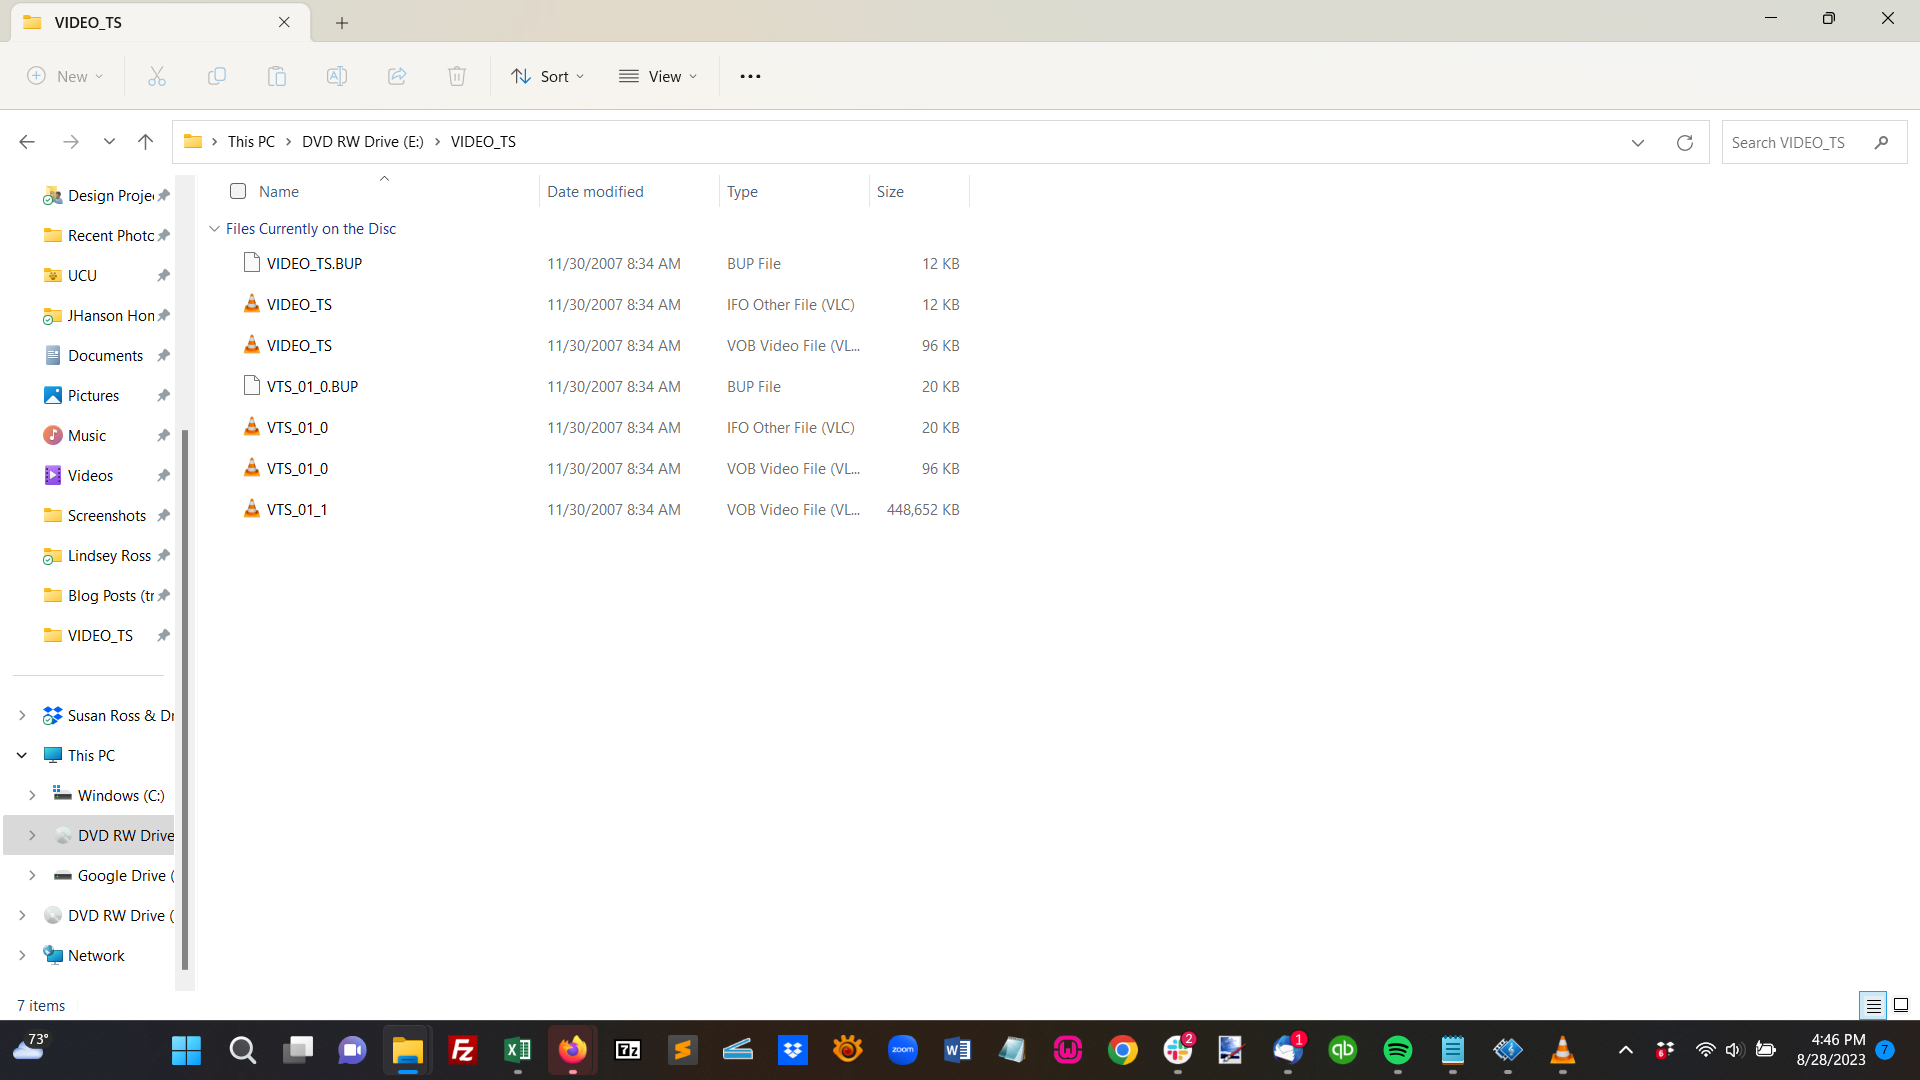Click the Size column header

click(x=919, y=191)
